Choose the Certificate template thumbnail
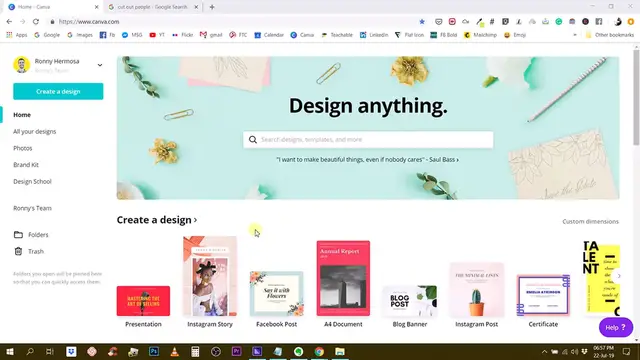 pos(543,296)
